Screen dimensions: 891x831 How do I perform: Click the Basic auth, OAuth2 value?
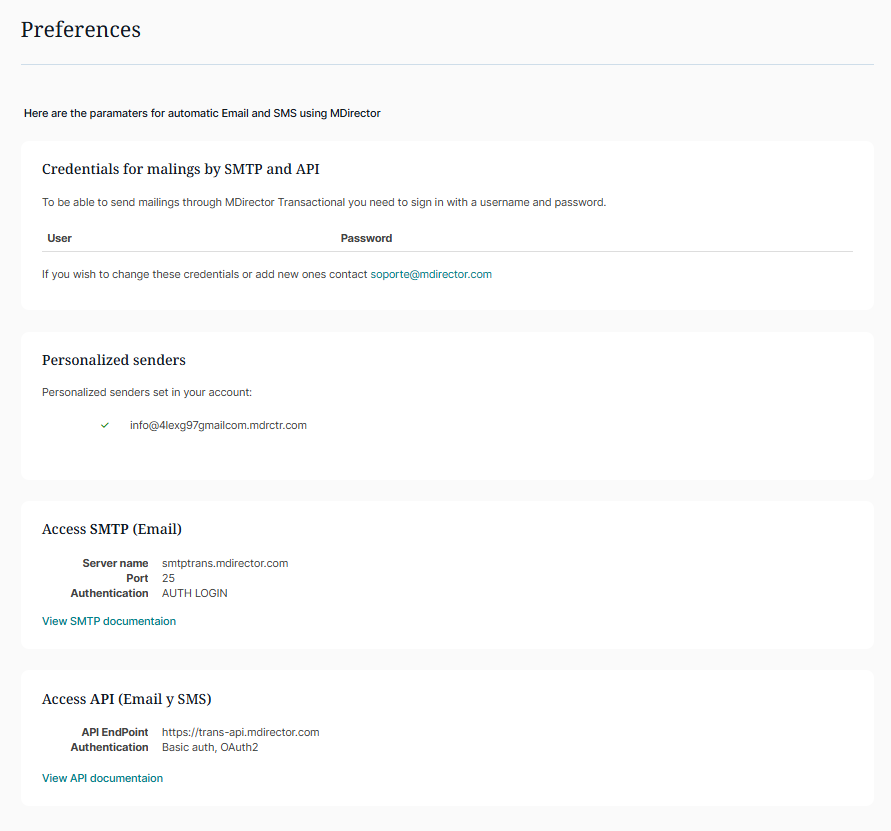[210, 747]
